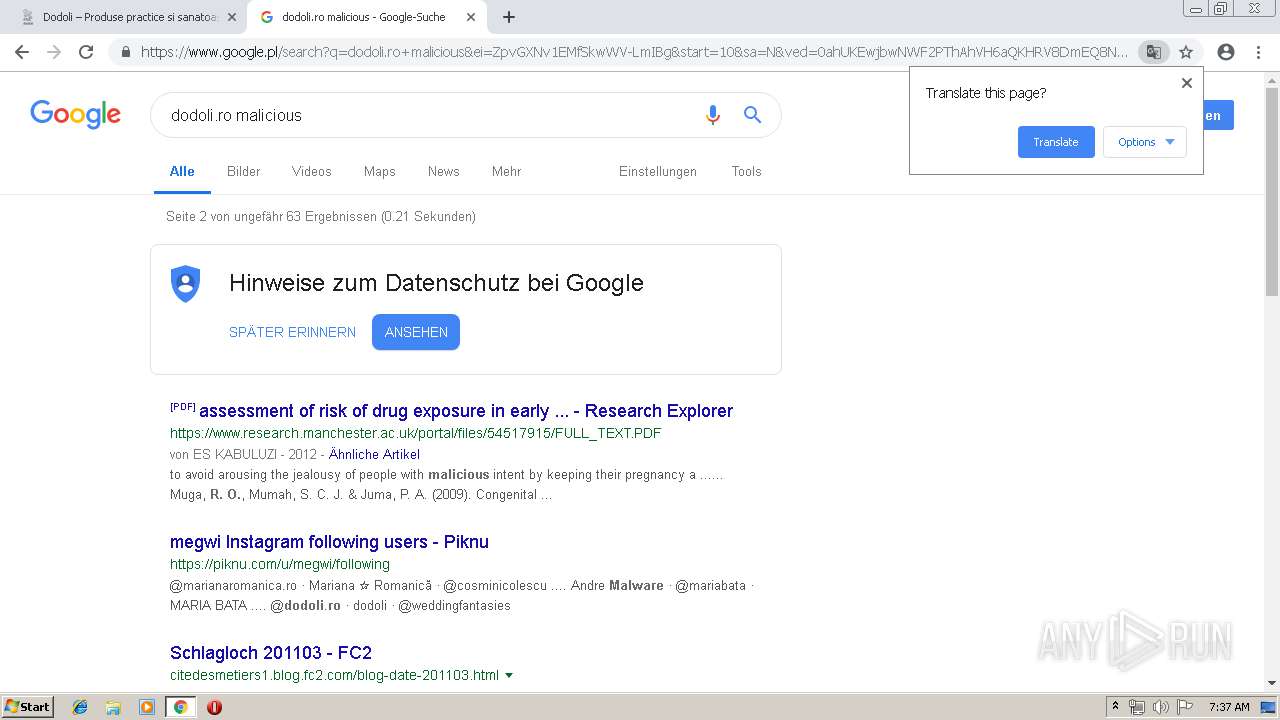Close the translate popup
This screenshot has width=1280, height=720.
point(1187,83)
